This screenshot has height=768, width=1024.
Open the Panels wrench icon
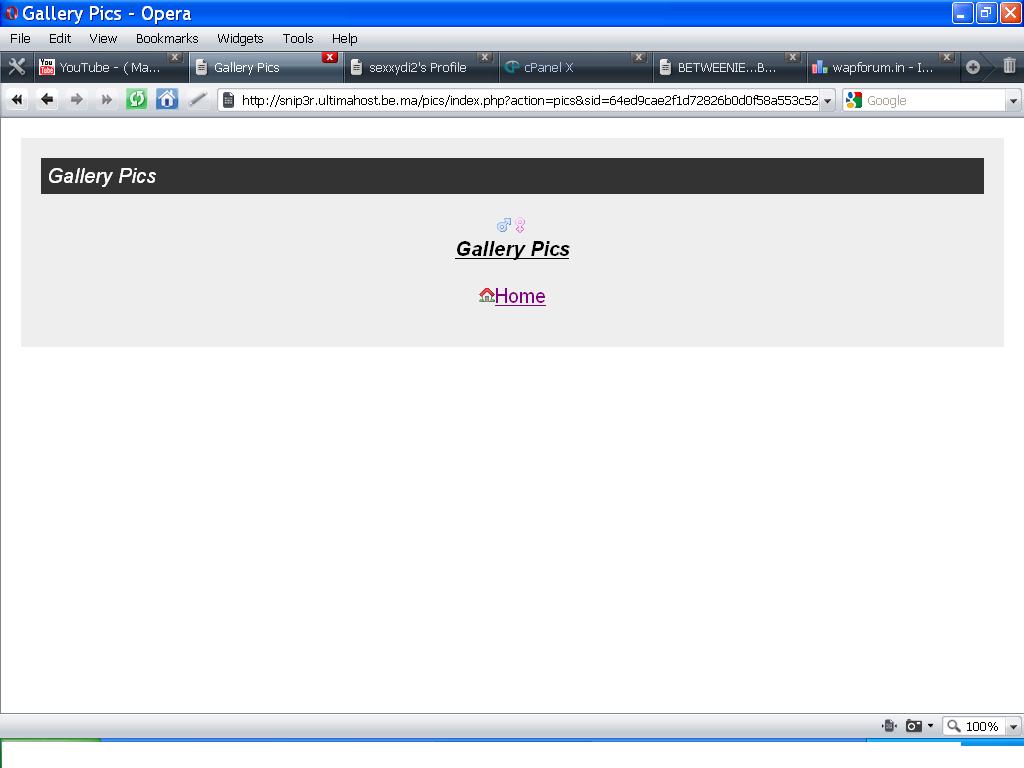pyautogui.click(x=17, y=67)
